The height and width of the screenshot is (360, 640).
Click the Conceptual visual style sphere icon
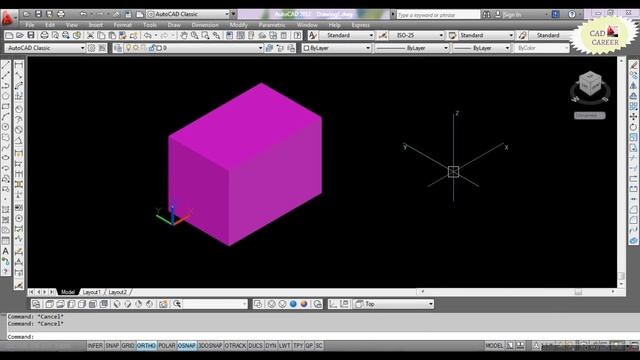tap(304, 304)
